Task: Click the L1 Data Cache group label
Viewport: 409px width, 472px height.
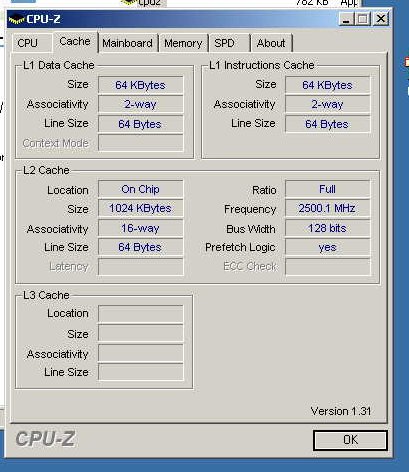Action: click(59, 65)
